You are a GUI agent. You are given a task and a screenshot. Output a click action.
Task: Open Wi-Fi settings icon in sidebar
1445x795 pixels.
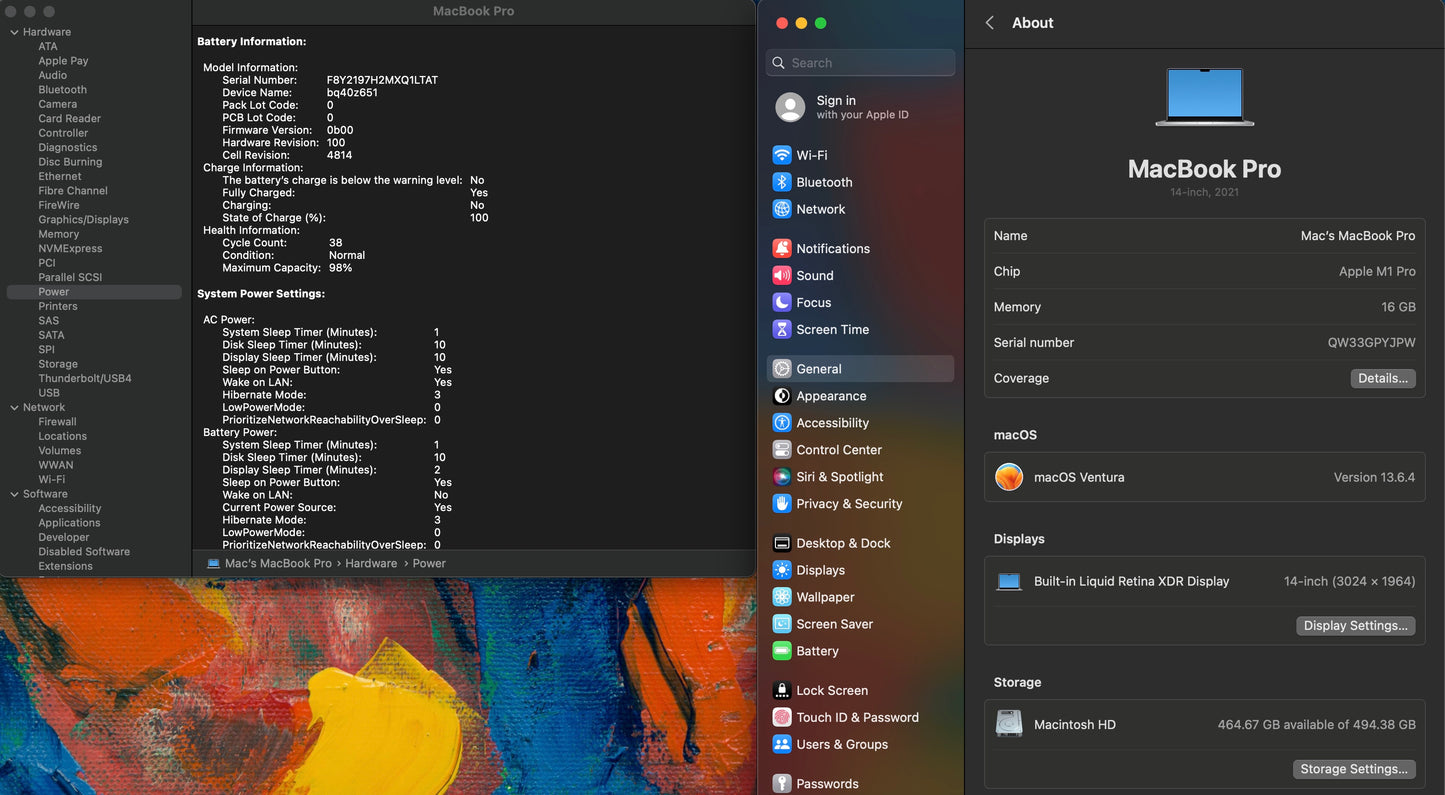782,155
